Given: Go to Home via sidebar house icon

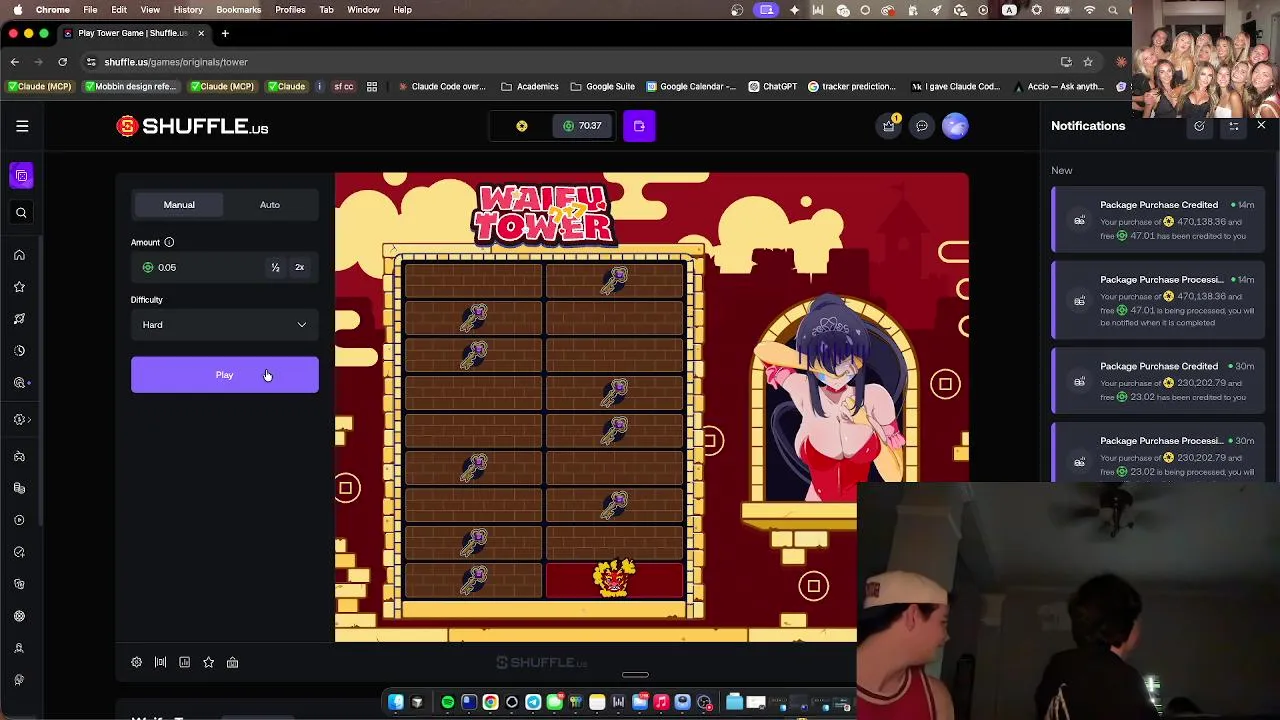Looking at the screenshot, I should (19, 255).
